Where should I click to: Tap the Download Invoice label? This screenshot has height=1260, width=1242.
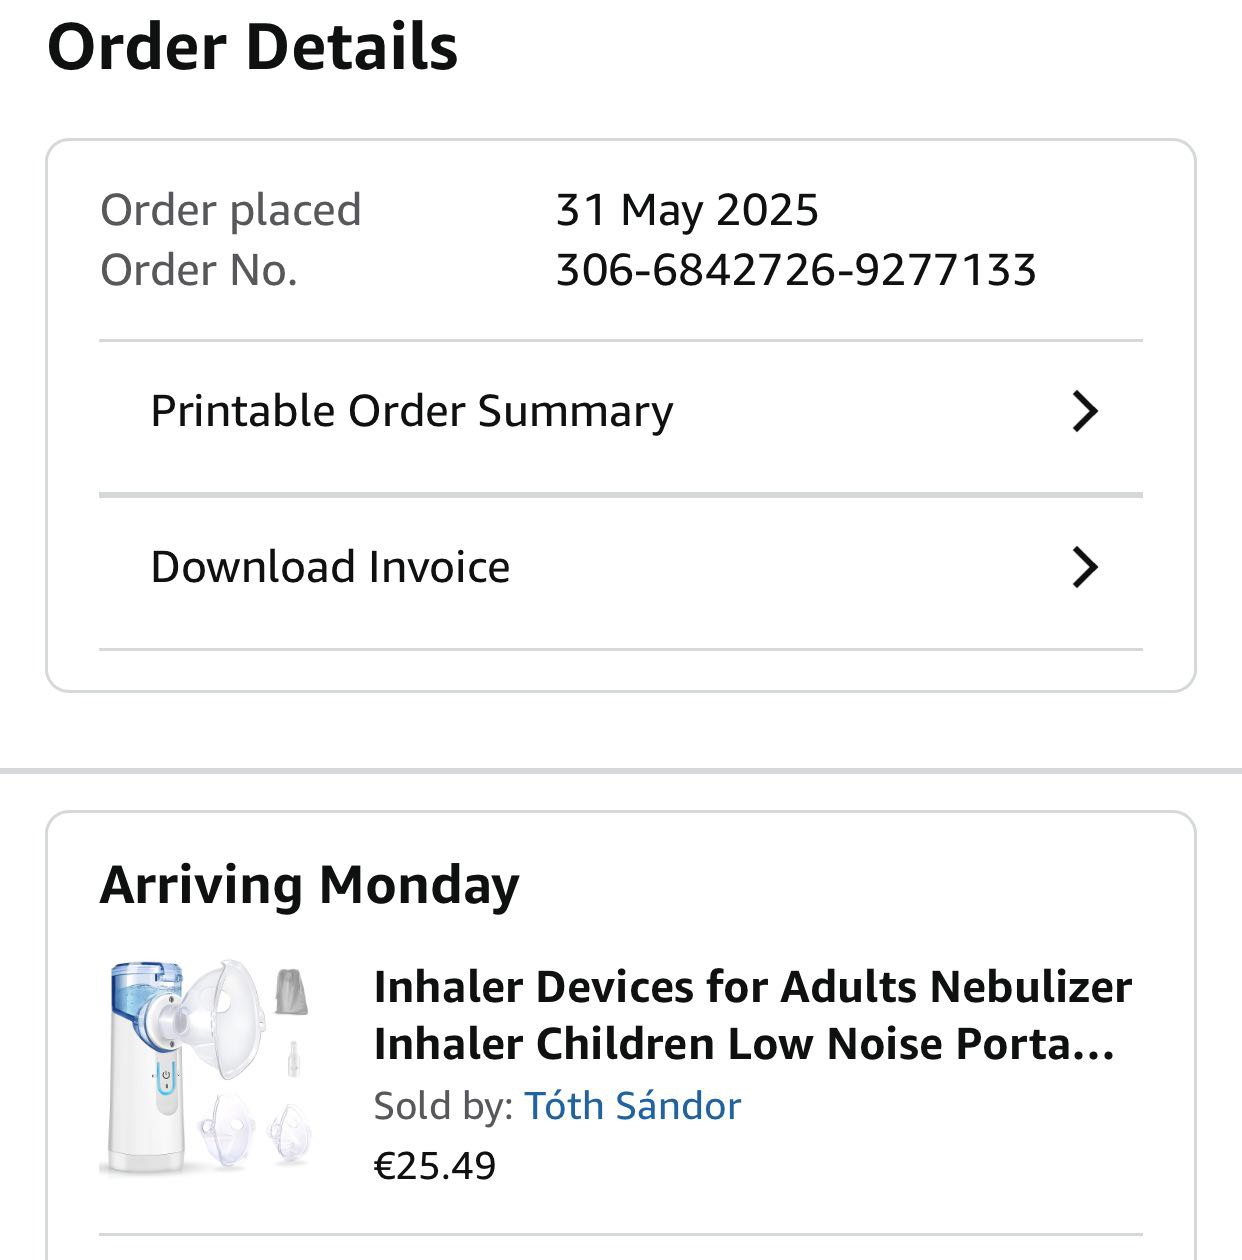click(x=330, y=567)
